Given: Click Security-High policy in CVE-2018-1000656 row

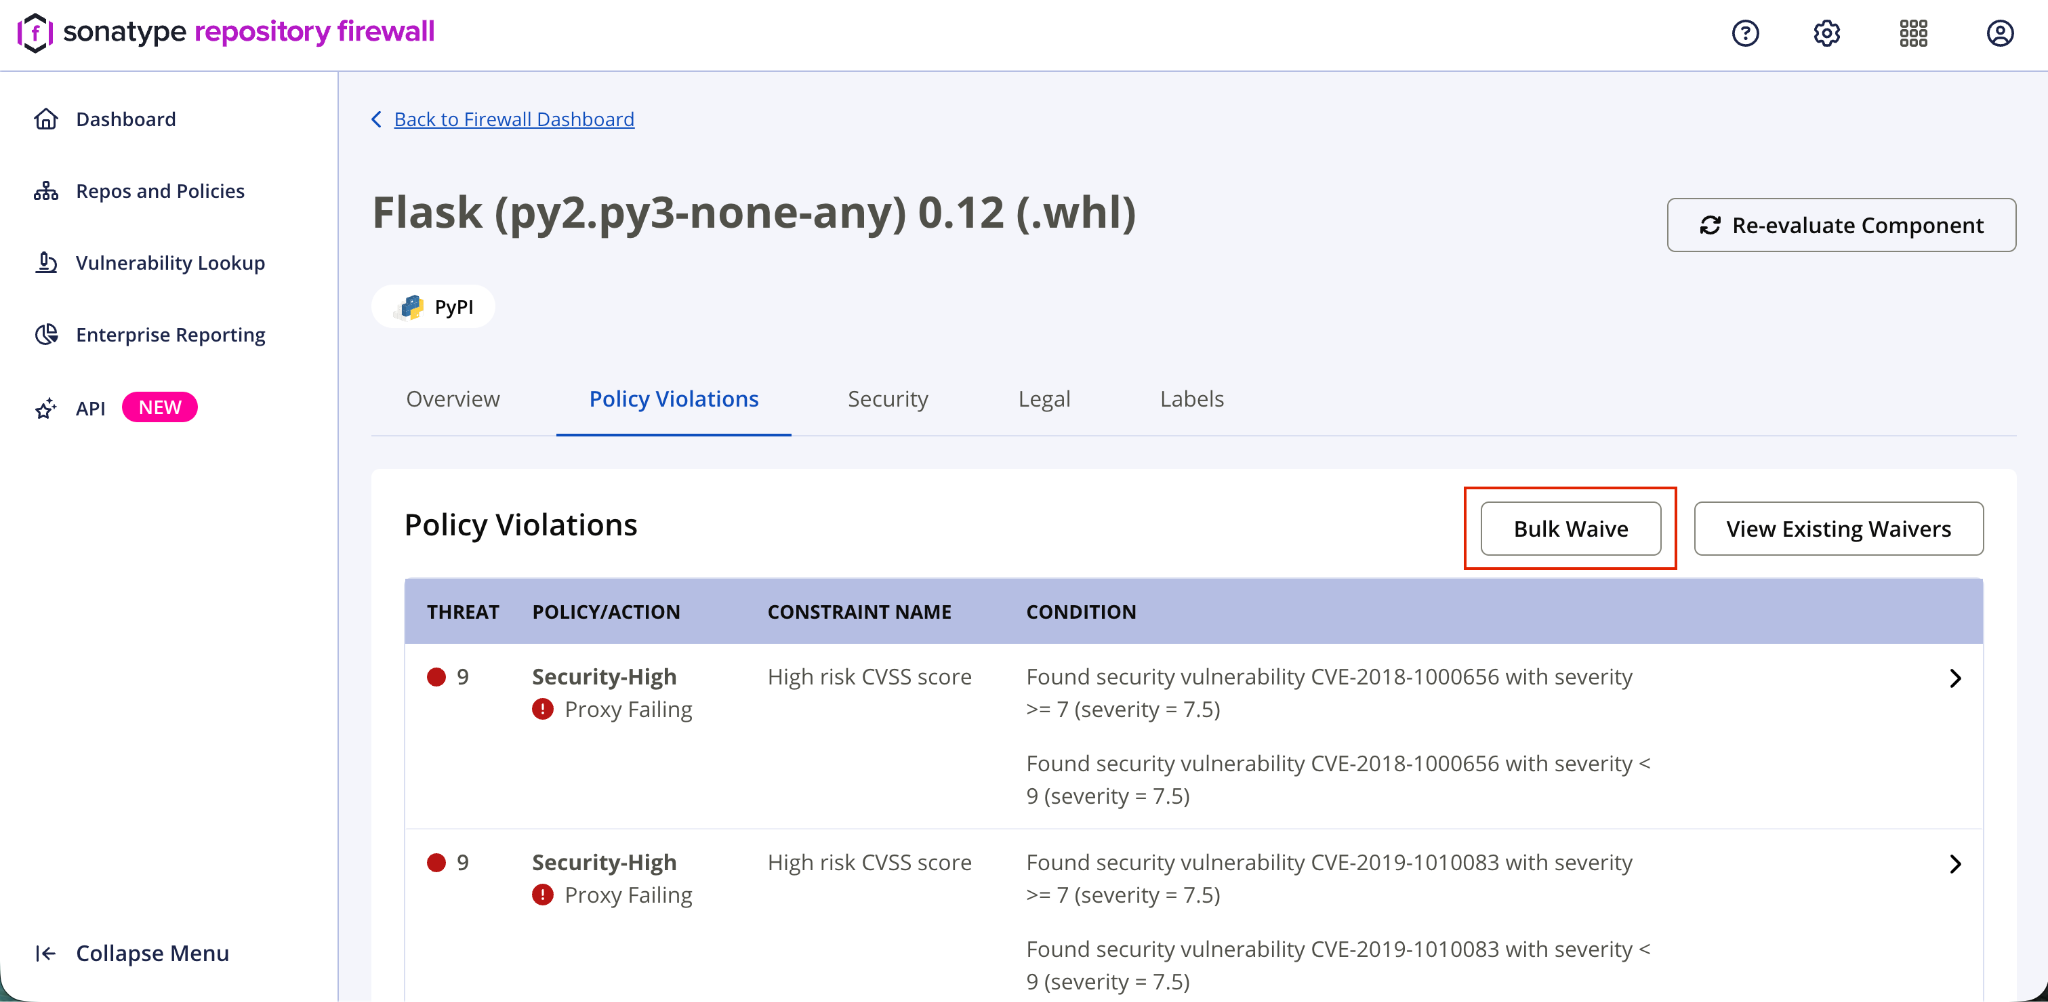Looking at the screenshot, I should pos(604,677).
